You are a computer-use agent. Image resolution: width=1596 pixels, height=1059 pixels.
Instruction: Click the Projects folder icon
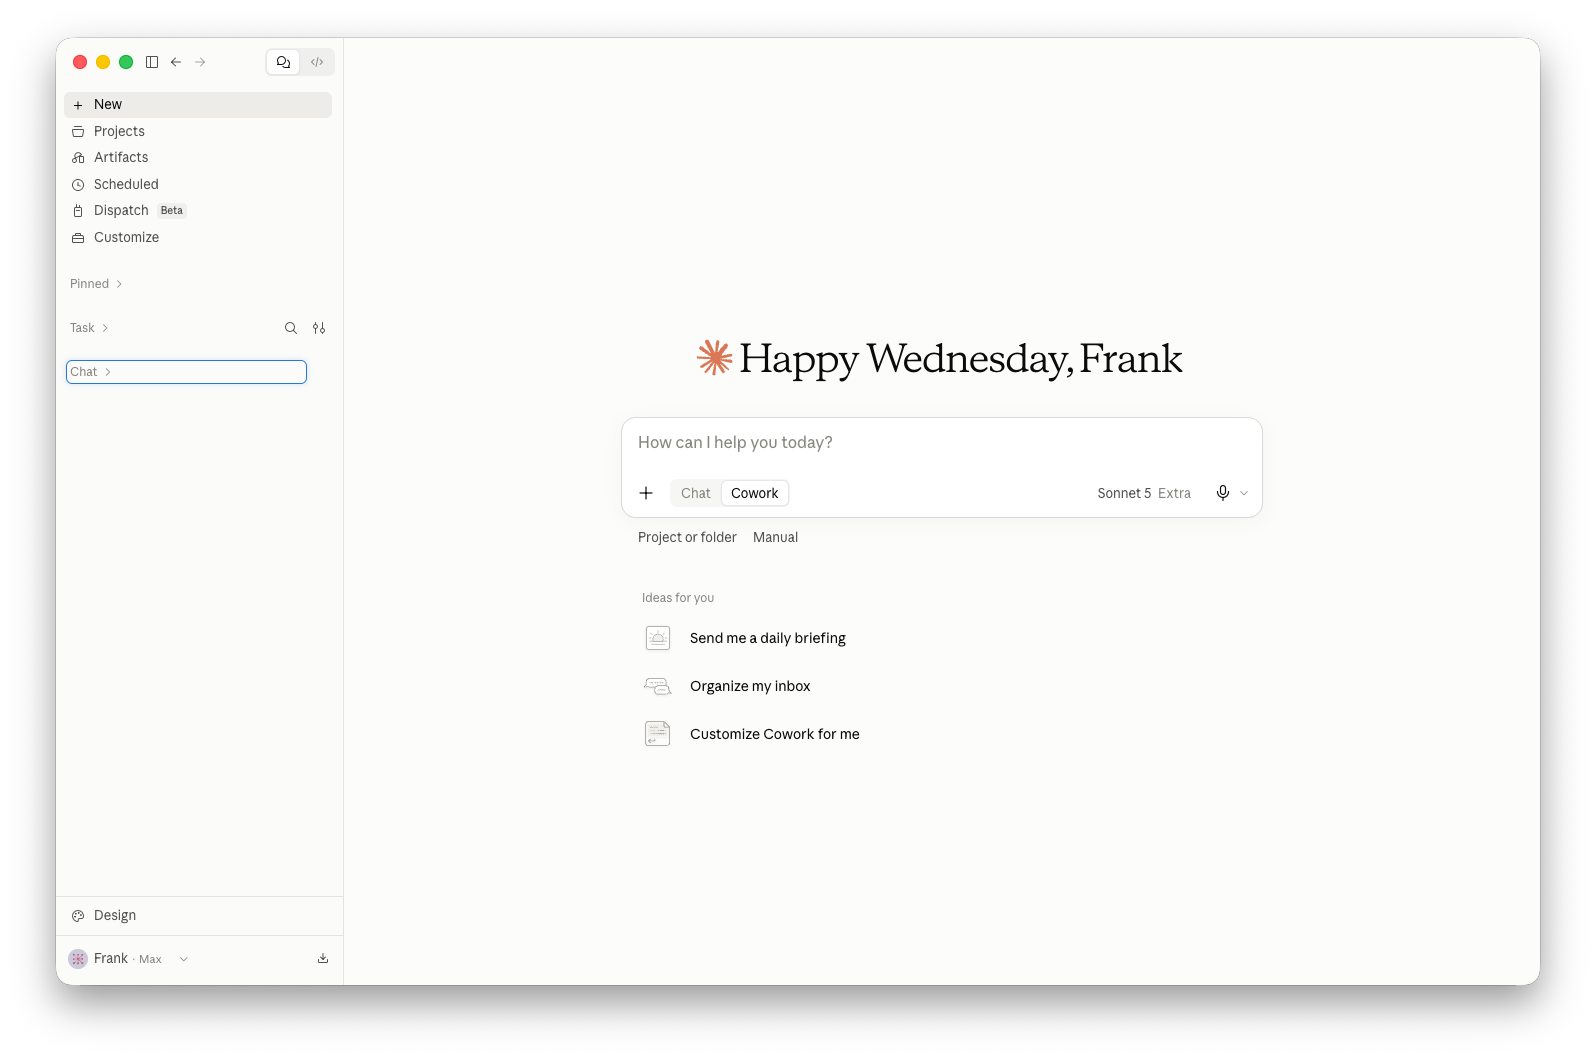pyautogui.click(x=78, y=132)
